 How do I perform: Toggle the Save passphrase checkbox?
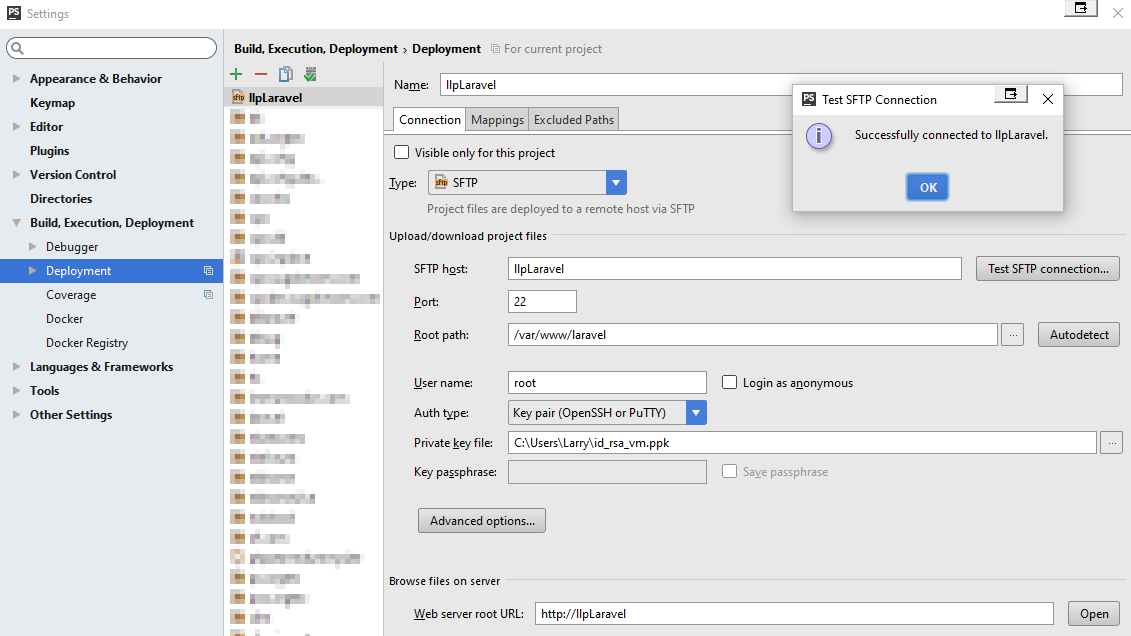[x=729, y=471]
